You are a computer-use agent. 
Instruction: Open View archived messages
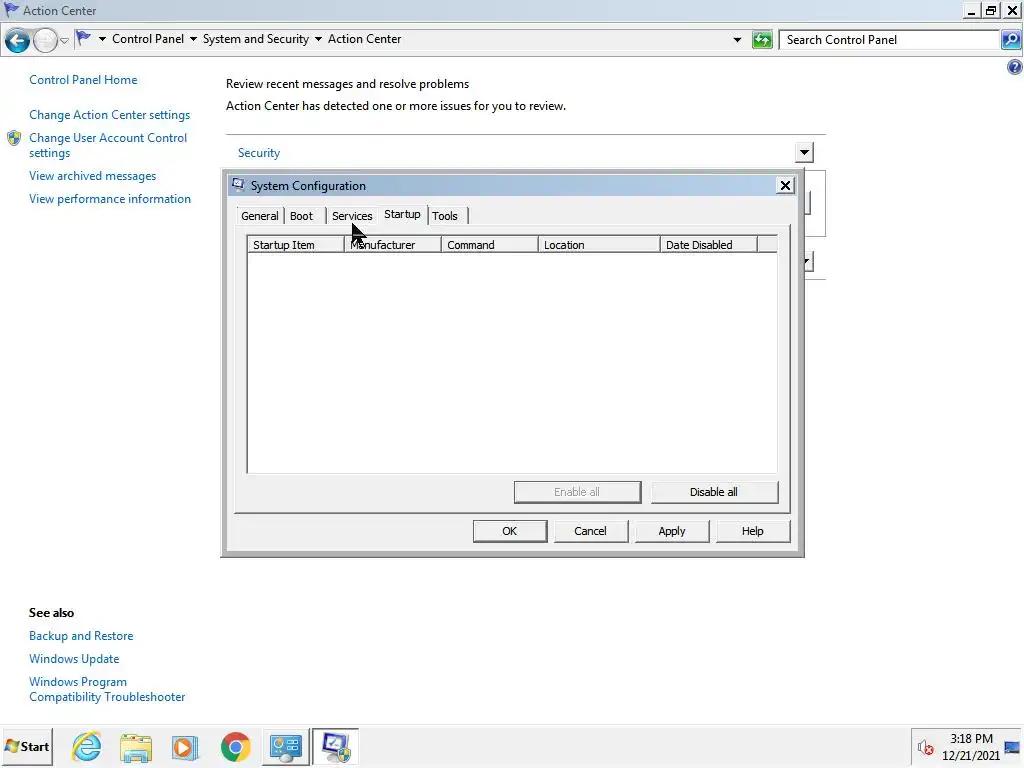pos(93,176)
